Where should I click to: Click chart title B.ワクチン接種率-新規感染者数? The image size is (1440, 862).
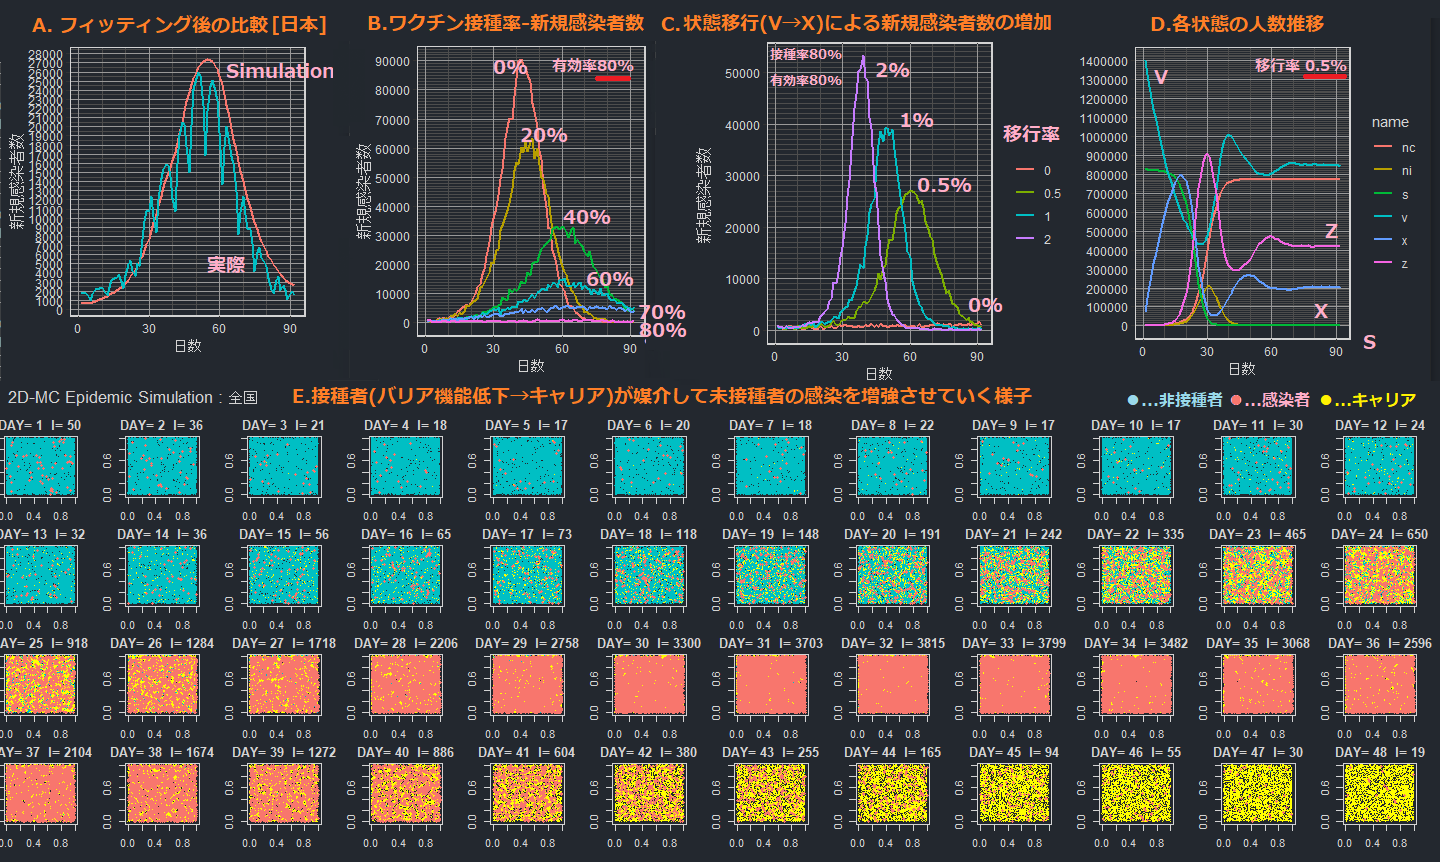506,23
